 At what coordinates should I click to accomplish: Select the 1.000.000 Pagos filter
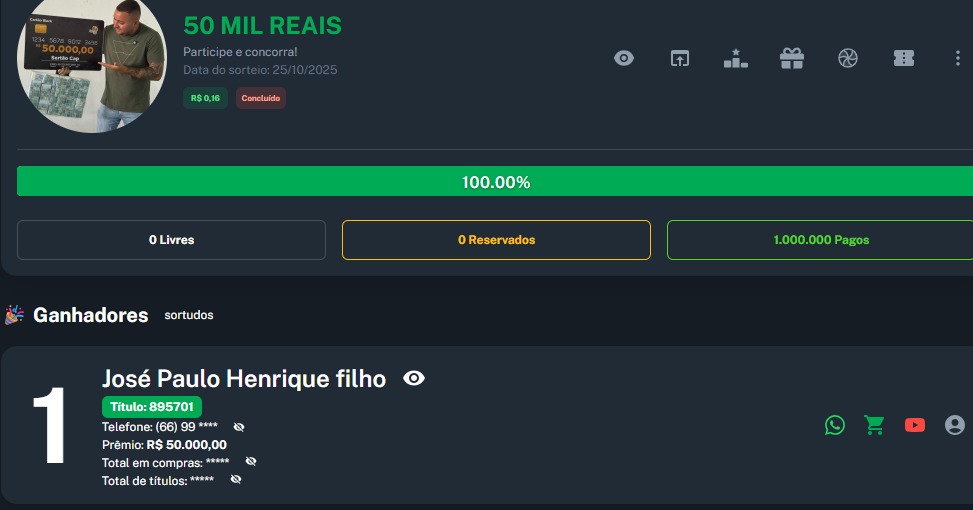[x=820, y=240]
